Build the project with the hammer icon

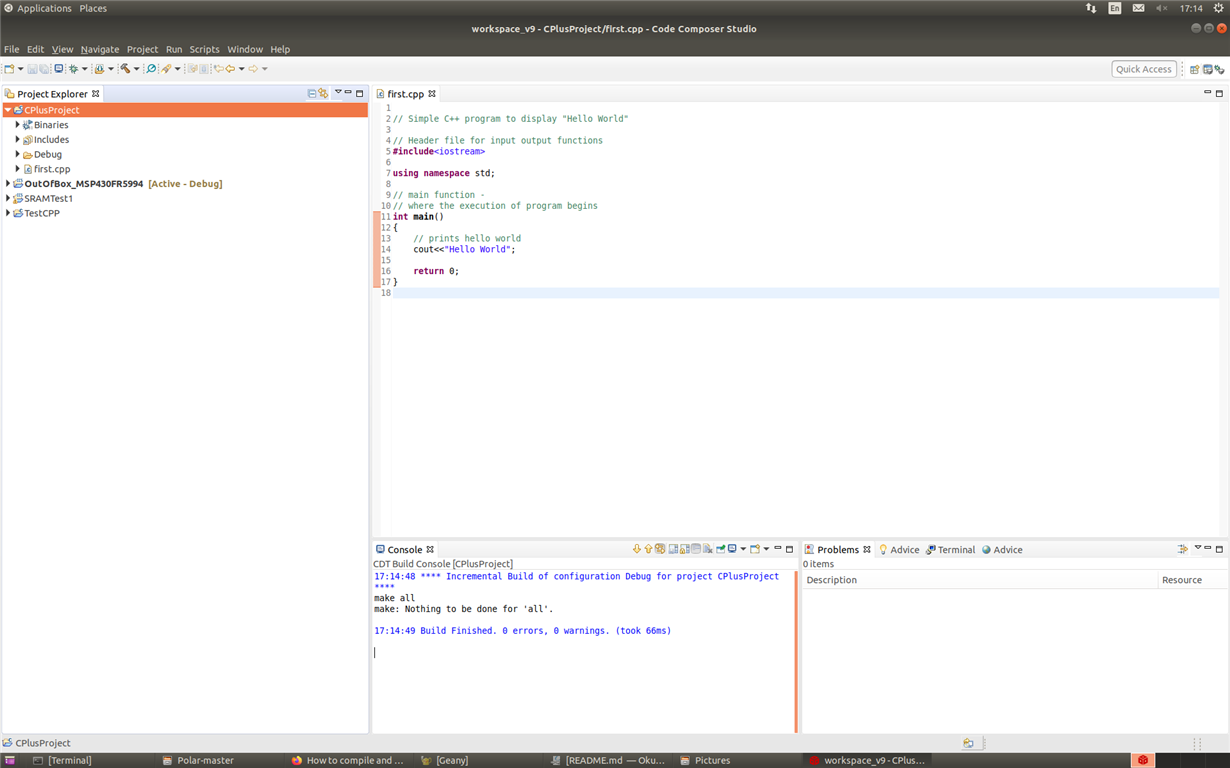(125, 69)
